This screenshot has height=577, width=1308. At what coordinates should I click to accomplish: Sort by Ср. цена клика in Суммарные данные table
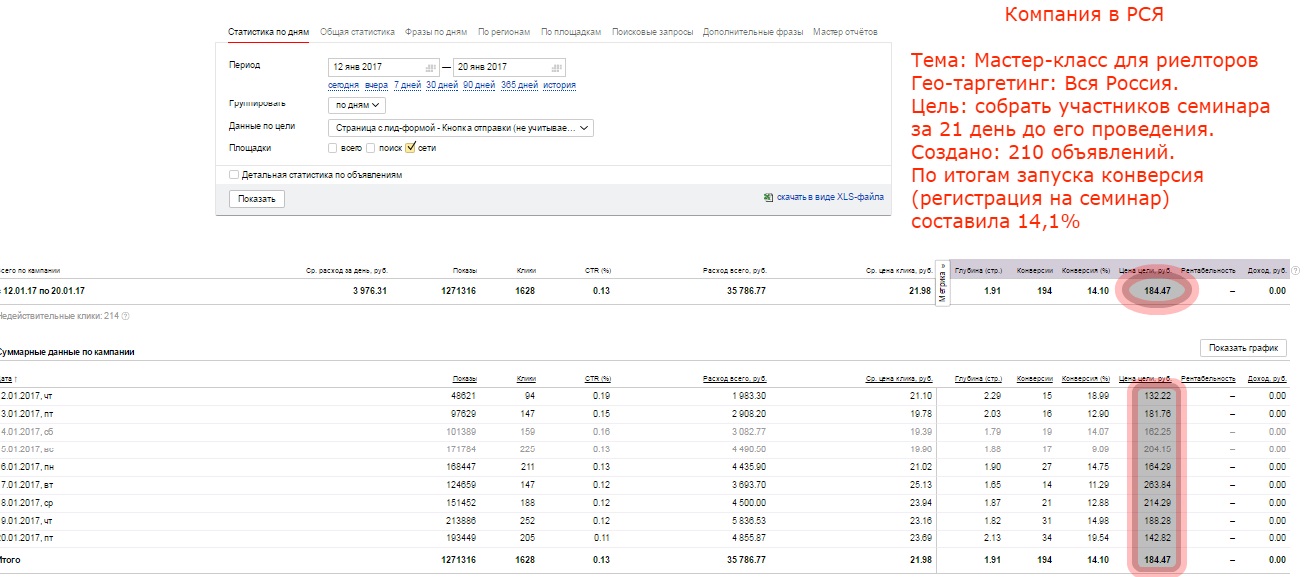(x=899, y=379)
